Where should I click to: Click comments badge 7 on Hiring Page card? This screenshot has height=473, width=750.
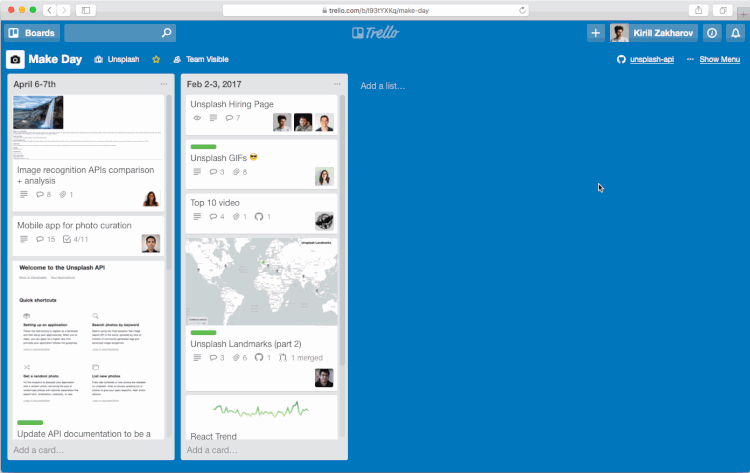coord(233,118)
